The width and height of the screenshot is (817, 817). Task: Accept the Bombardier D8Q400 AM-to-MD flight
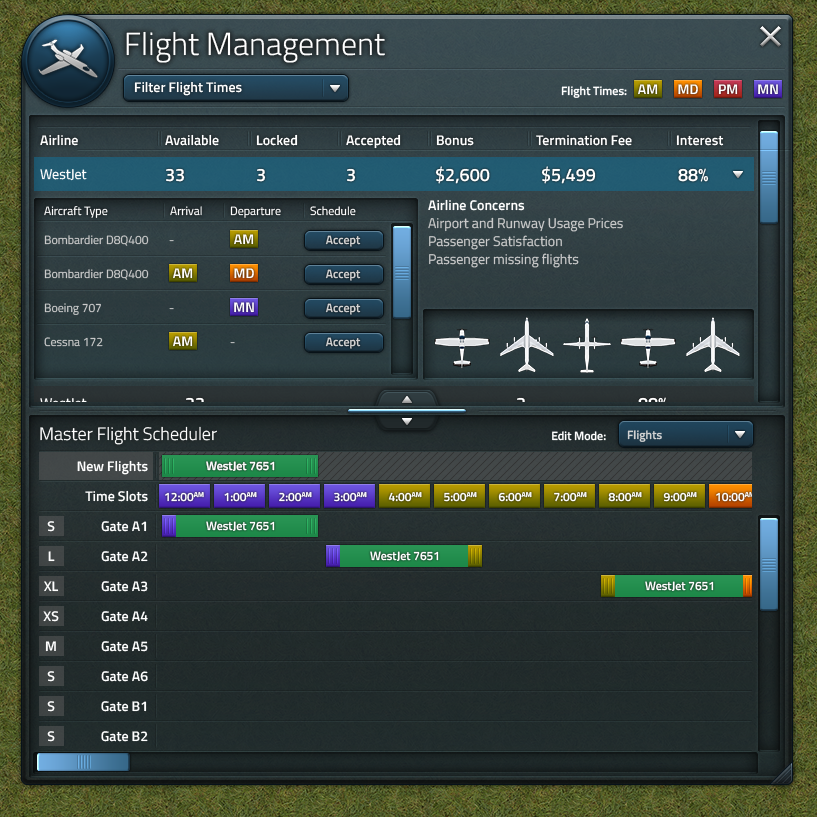pyautogui.click(x=343, y=274)
